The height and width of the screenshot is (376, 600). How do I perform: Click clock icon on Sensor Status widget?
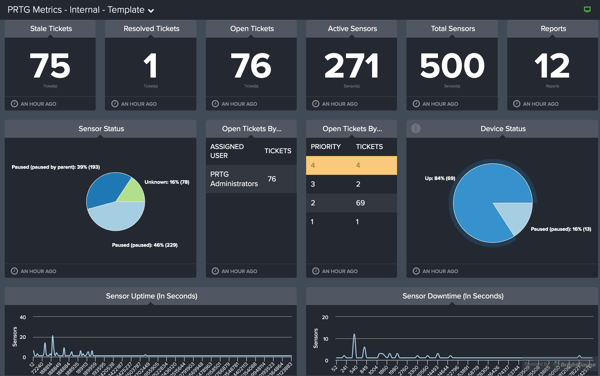14,271
